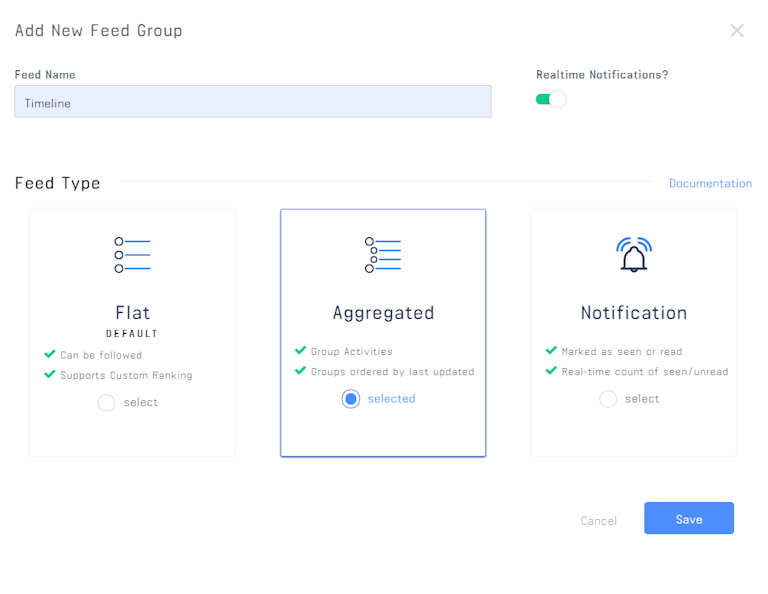768x594 pixels.
Task: Cancel adding the feed group
Action: 599,521
